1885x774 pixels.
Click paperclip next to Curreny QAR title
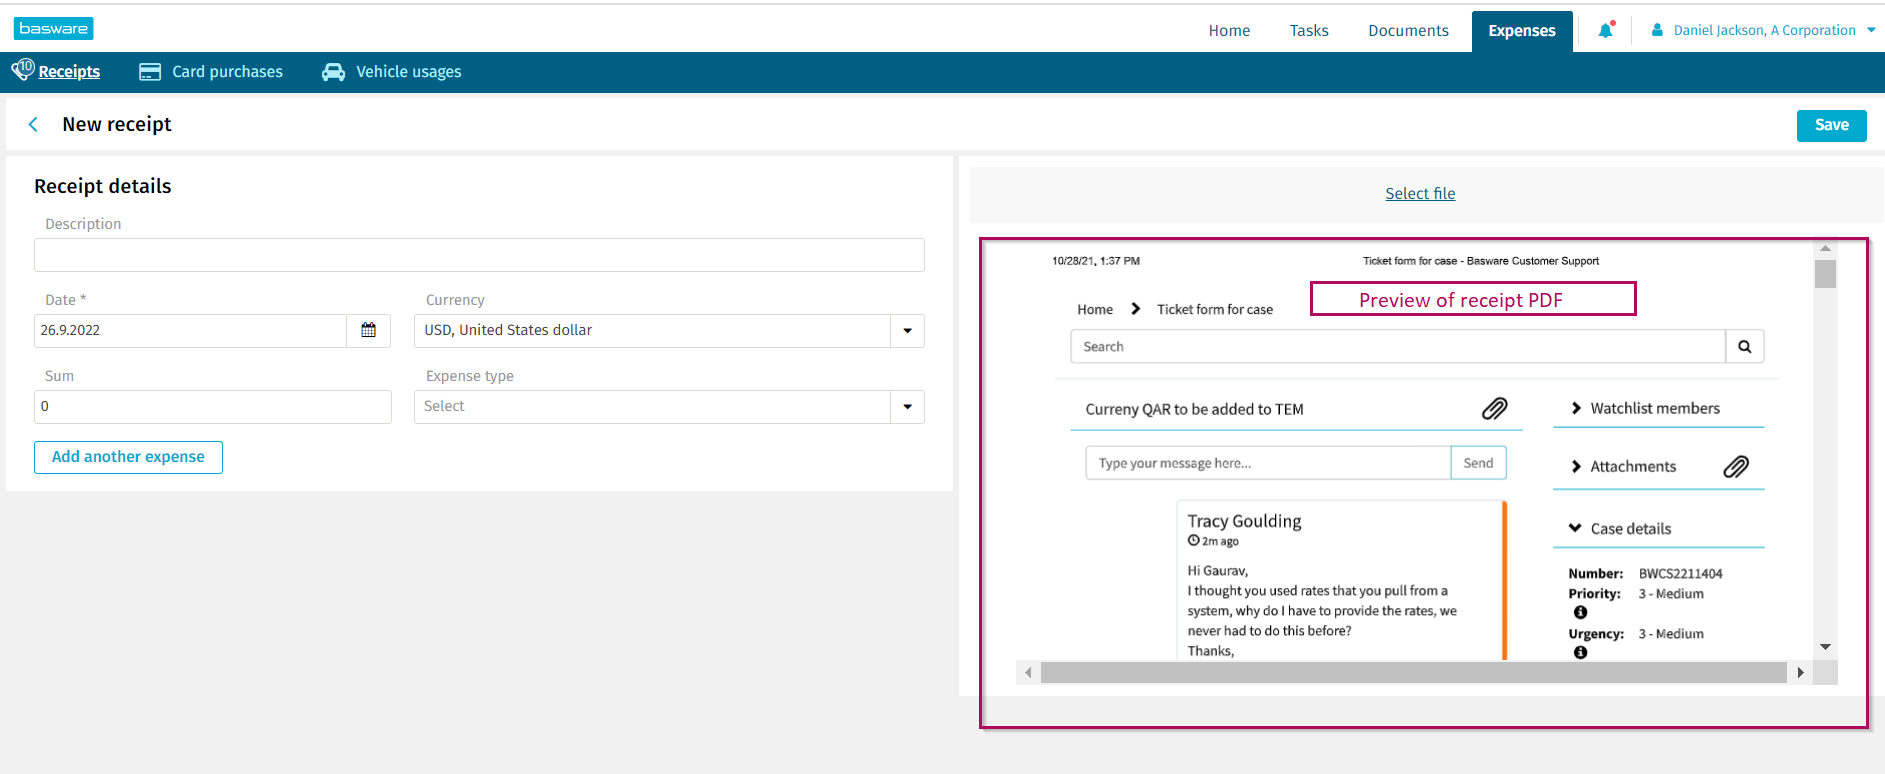(1495, 408)
